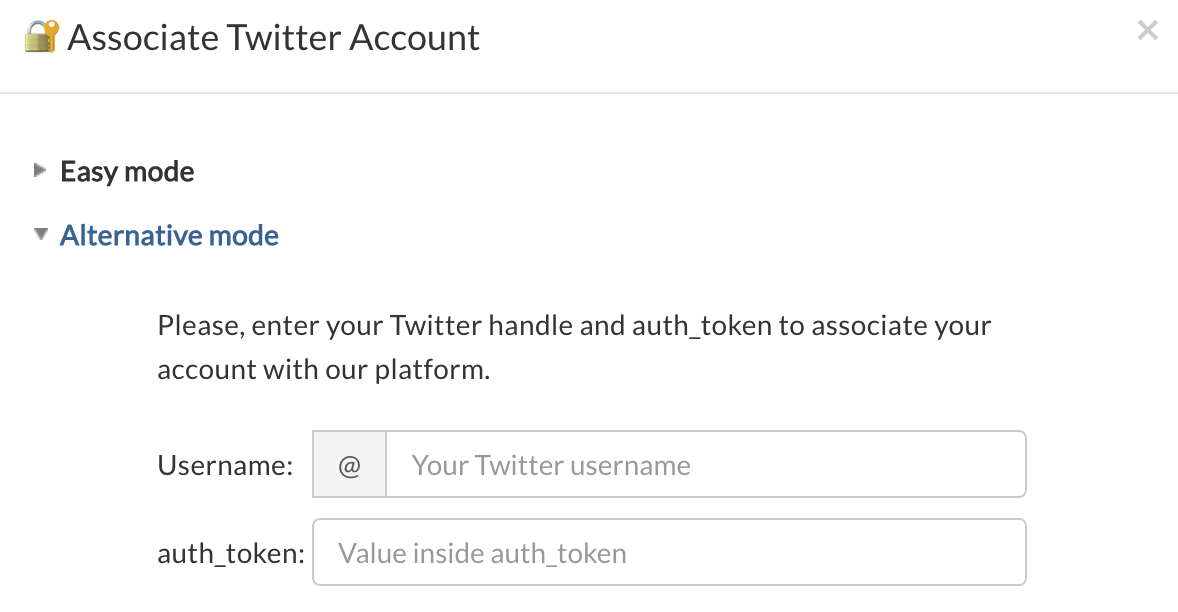Click the phrase 'account with our platform.'
The height and width of the screenshot is (612, 1178).
pos(323,369)
